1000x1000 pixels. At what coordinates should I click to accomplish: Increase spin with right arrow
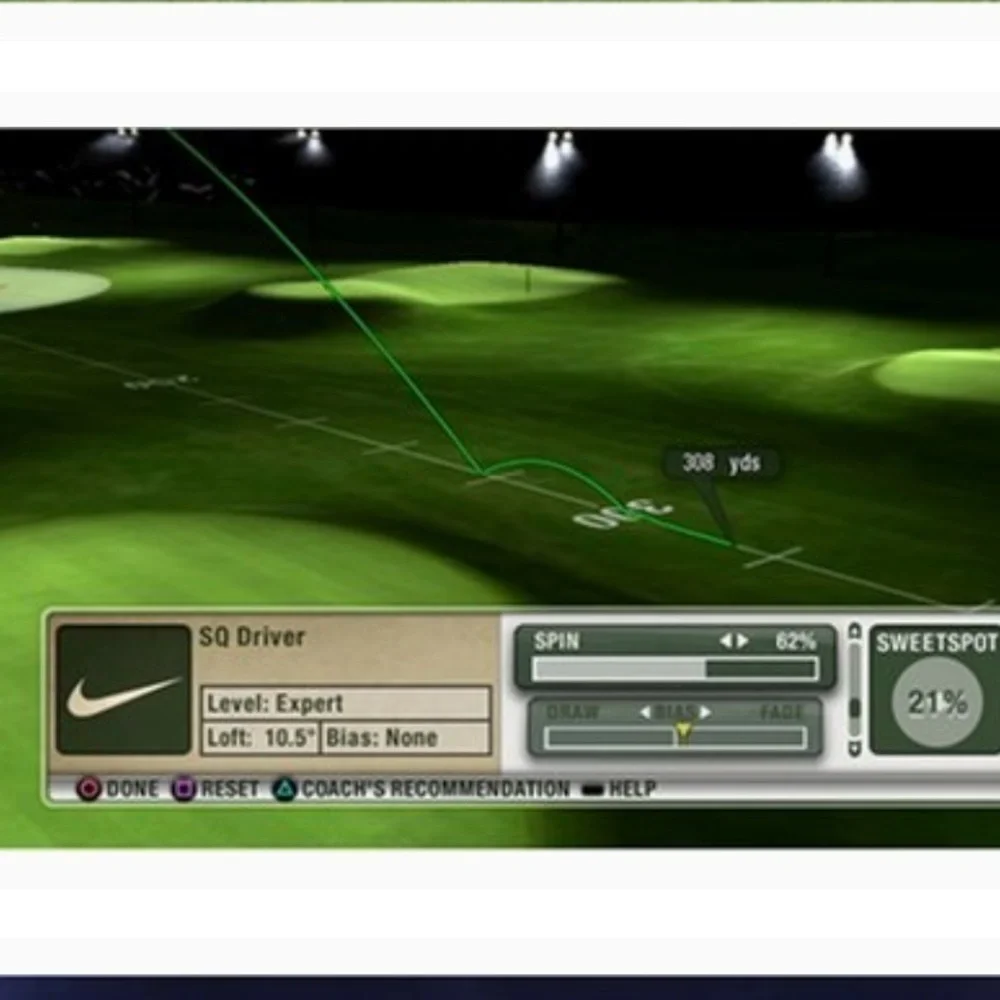[742, 641]
